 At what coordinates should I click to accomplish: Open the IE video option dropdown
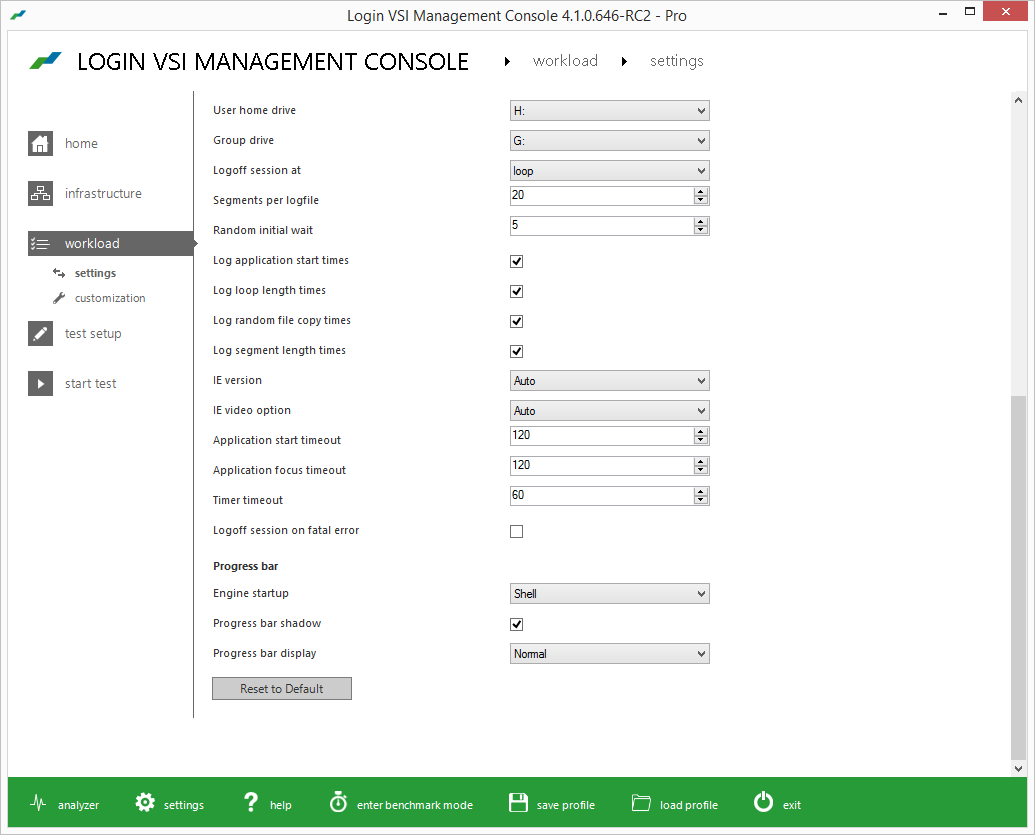click(x=609, y=411)
